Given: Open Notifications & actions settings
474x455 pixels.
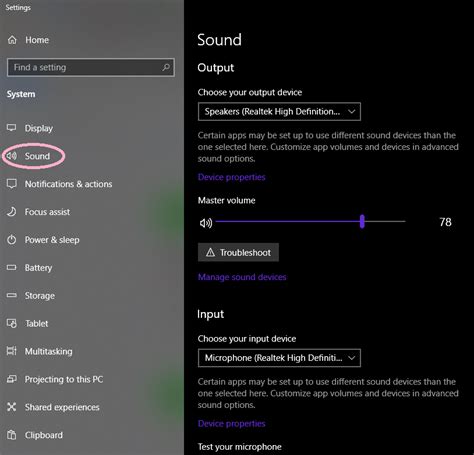Looking at the screenshot, I should click(68, 184).
